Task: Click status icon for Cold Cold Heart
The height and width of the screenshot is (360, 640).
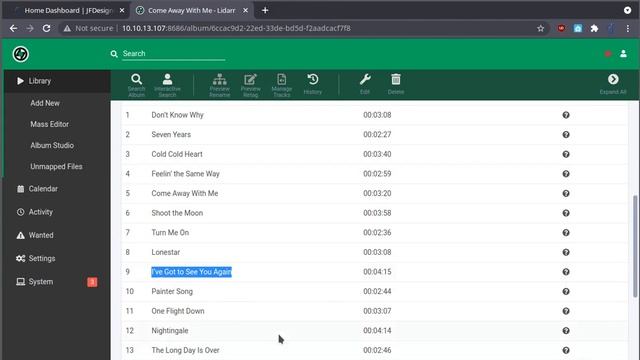Action: point(566,154)
